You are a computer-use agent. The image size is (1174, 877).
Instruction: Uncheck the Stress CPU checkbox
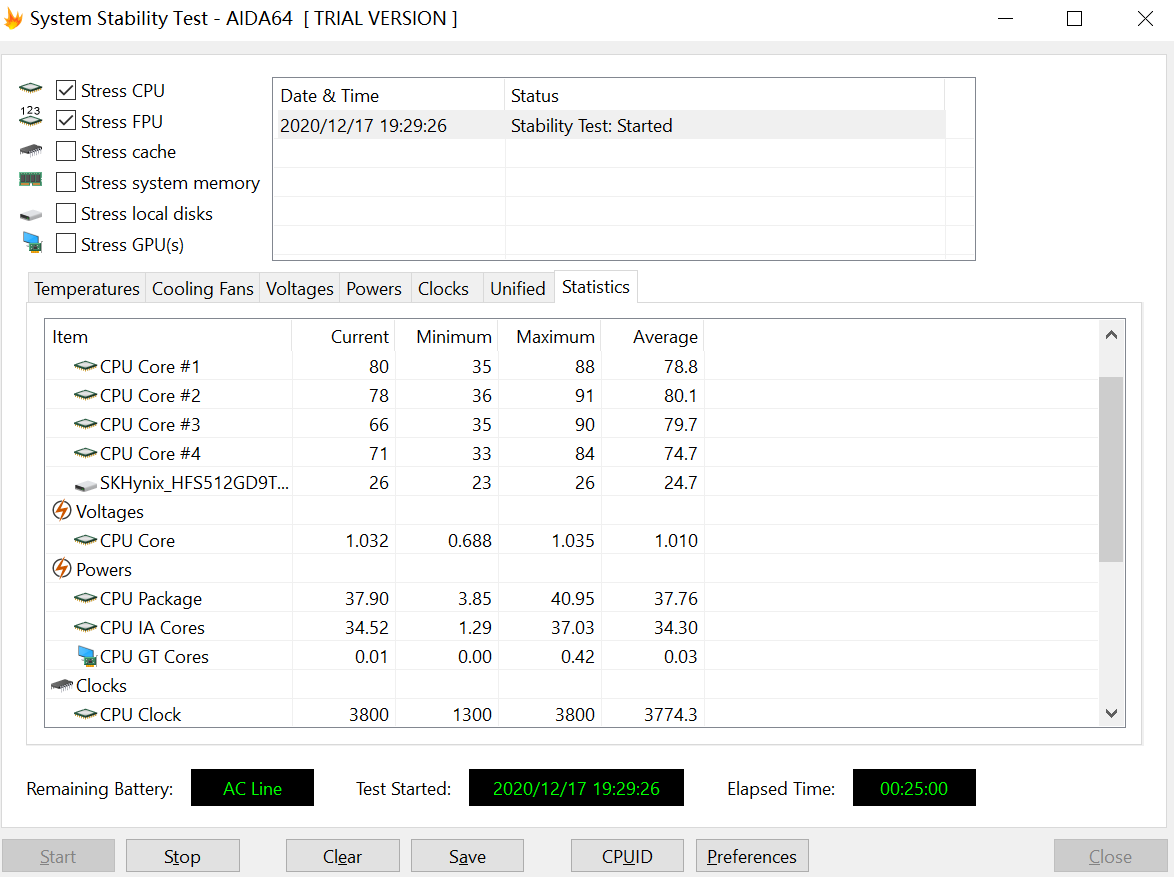click(x=66, y=90)
